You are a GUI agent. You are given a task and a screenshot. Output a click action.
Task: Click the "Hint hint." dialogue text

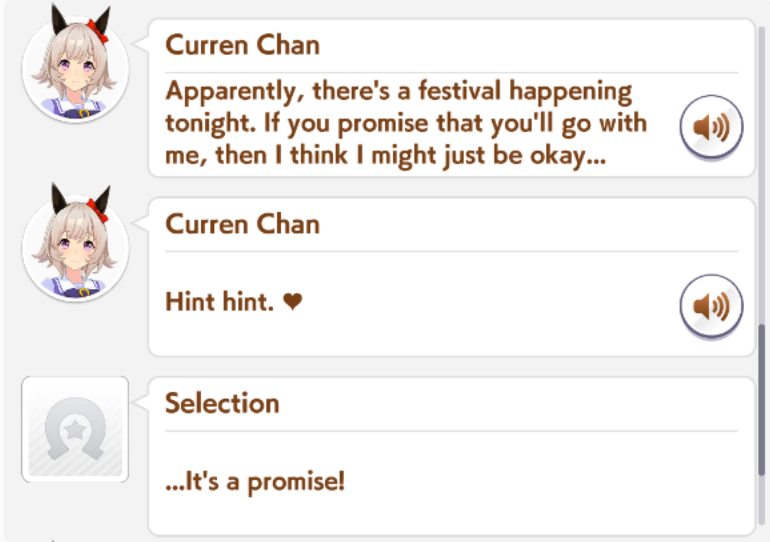(x=219, y=301)
